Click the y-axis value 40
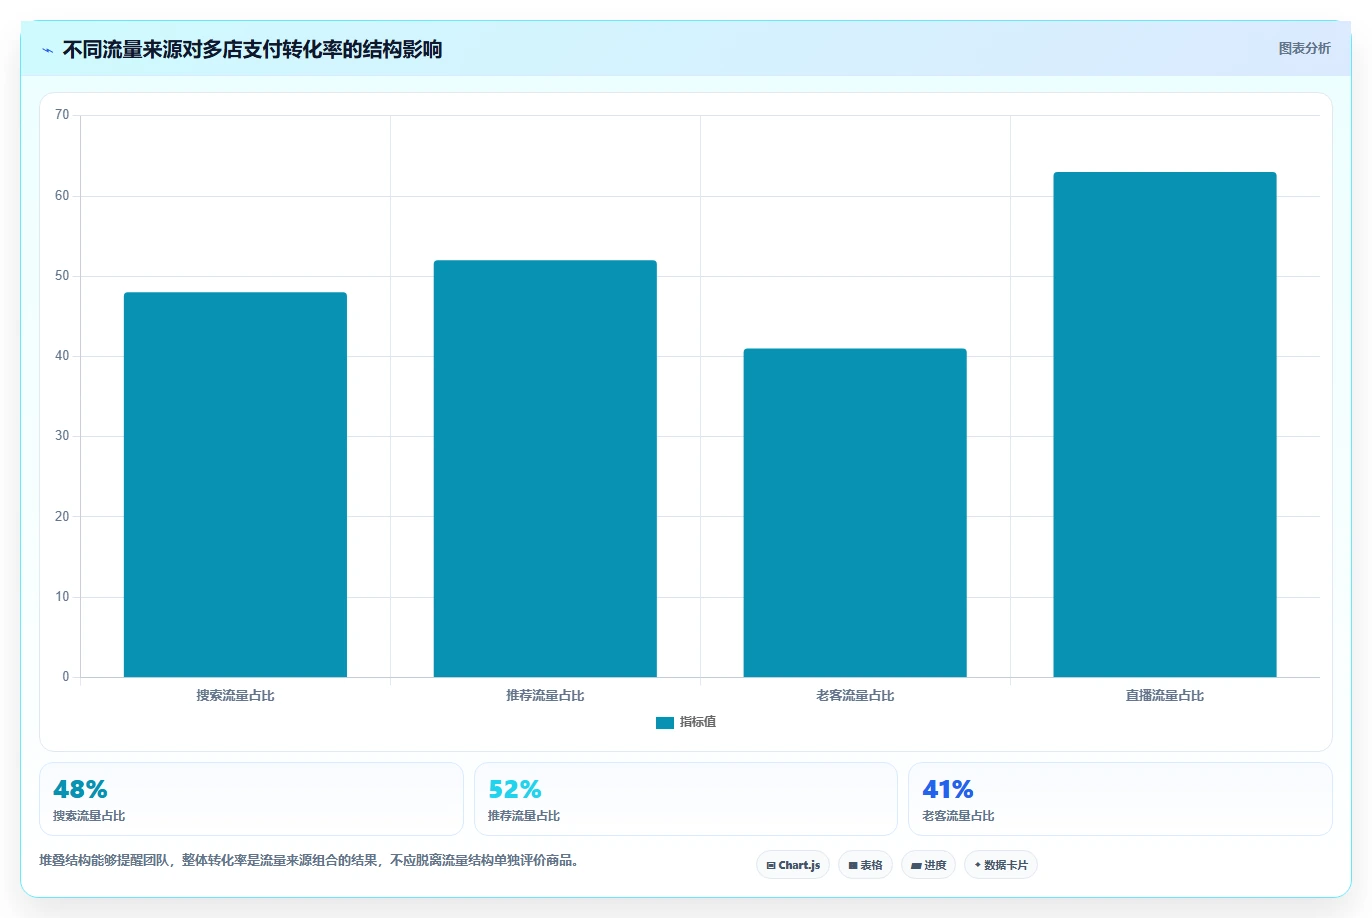 [62, 356]
